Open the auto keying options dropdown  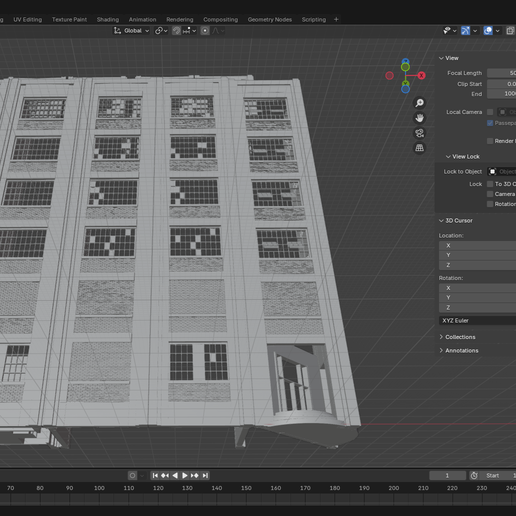coord(142,475)
